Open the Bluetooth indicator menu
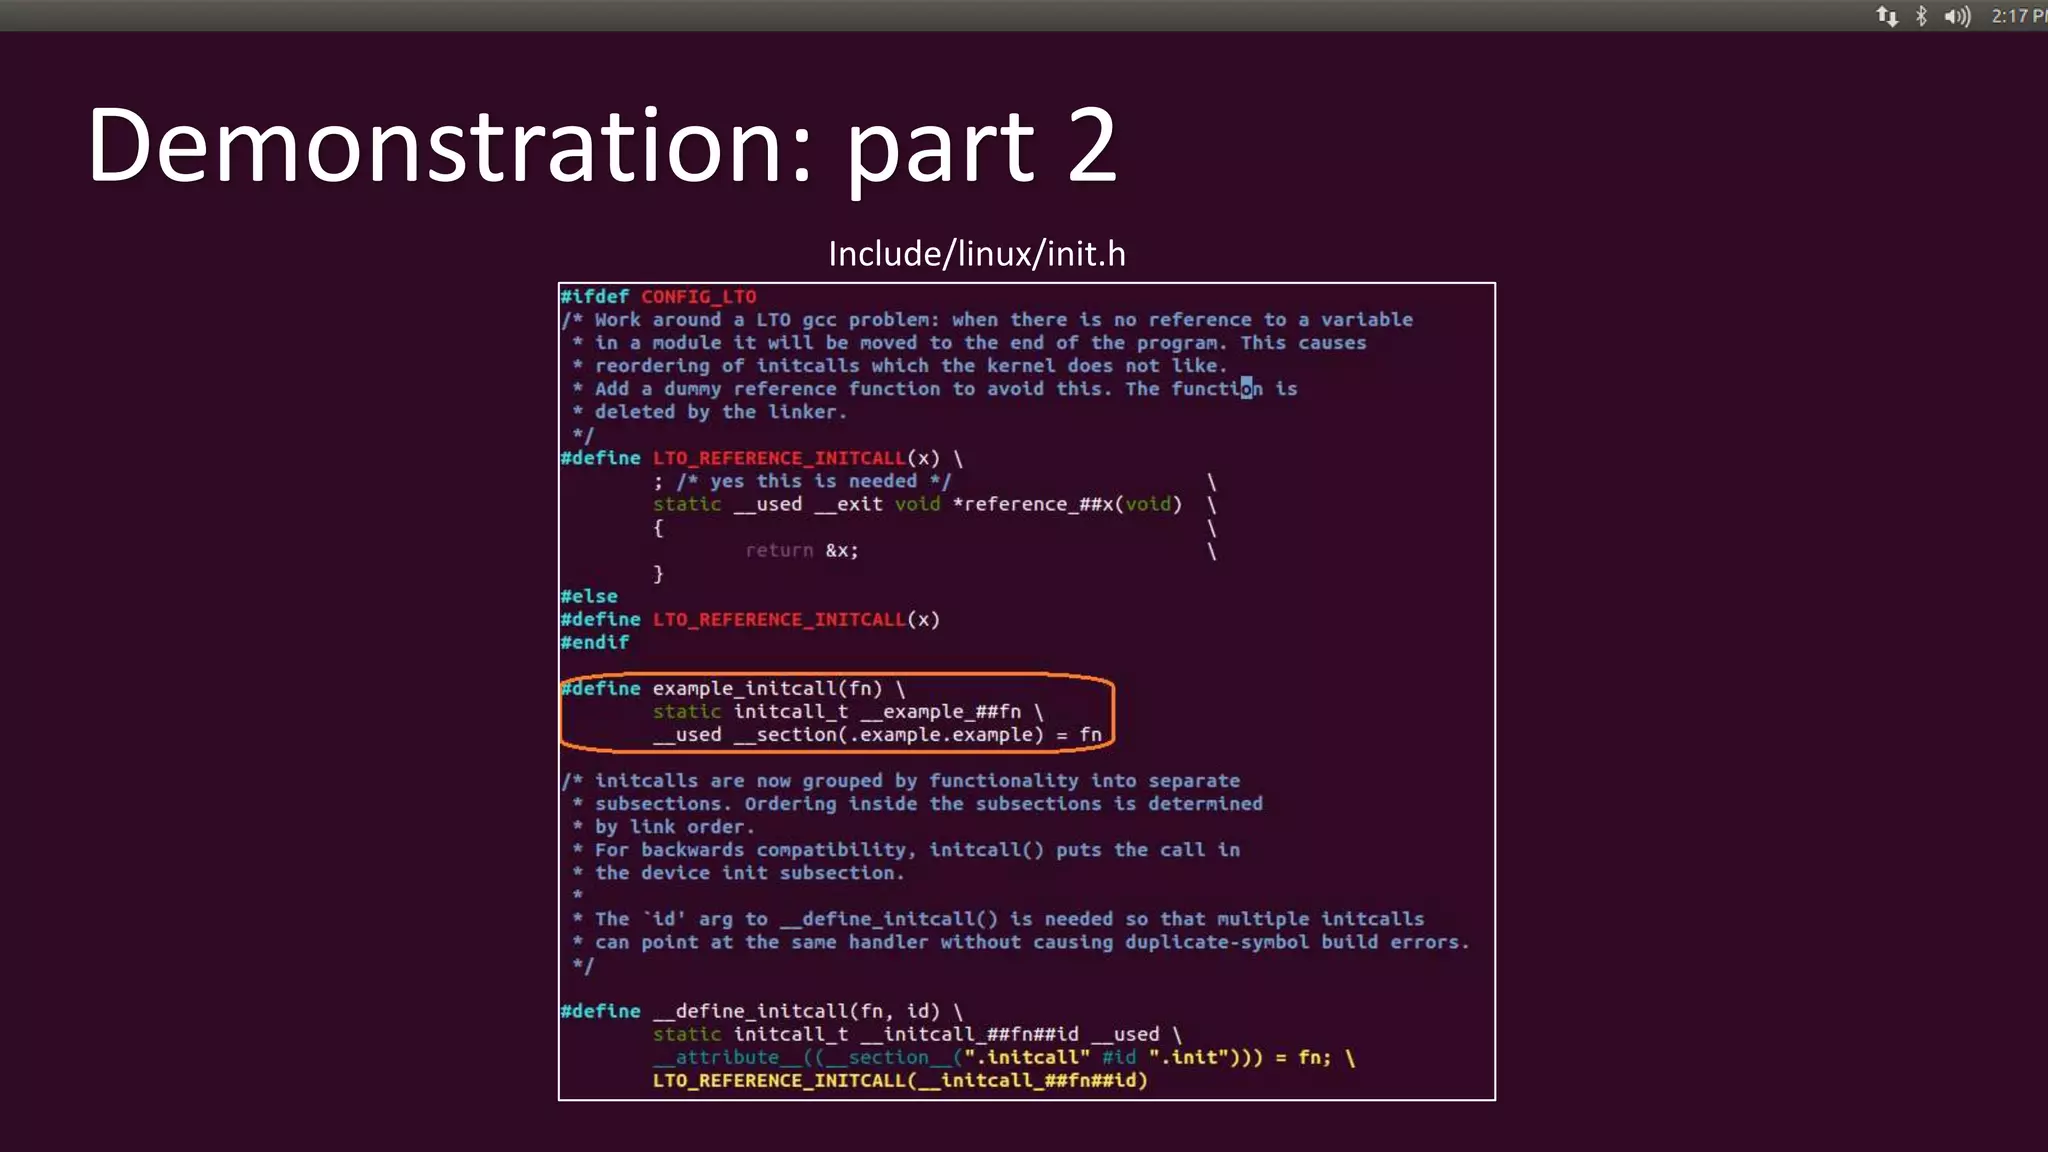Screen dimensions: 2048x1152 coord(1921,16)
